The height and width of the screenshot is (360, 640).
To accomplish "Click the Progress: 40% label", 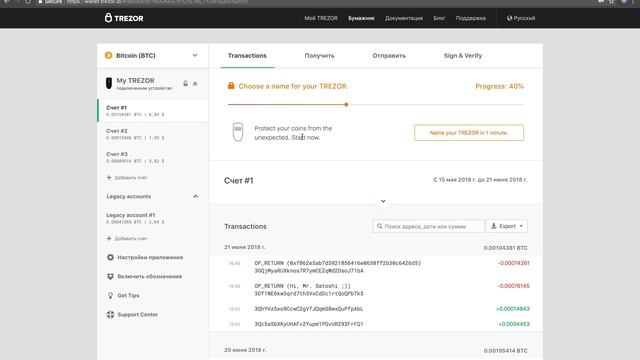I will (499, 86).
